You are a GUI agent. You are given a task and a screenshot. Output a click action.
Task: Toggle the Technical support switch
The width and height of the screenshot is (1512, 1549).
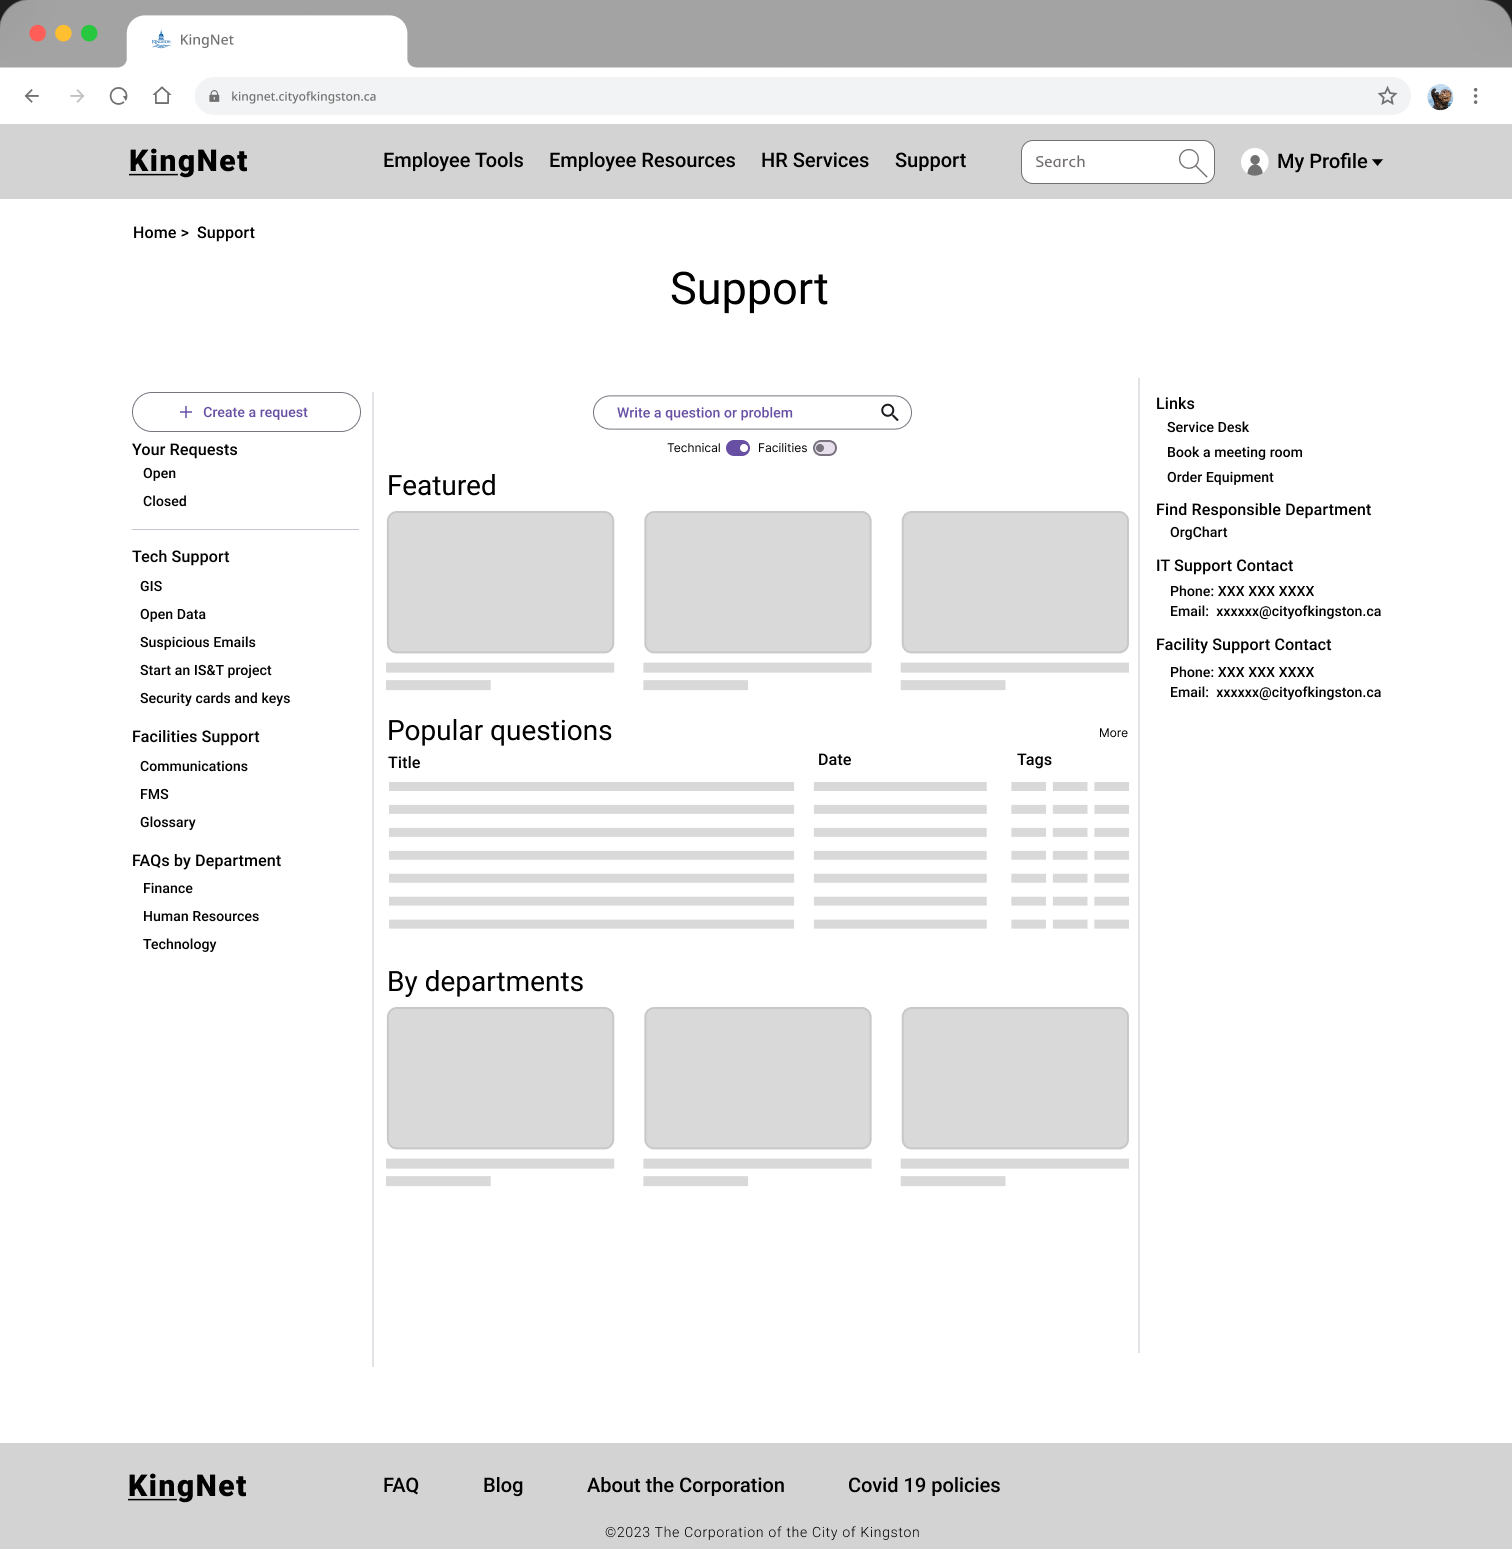click(x=737, y=448)
